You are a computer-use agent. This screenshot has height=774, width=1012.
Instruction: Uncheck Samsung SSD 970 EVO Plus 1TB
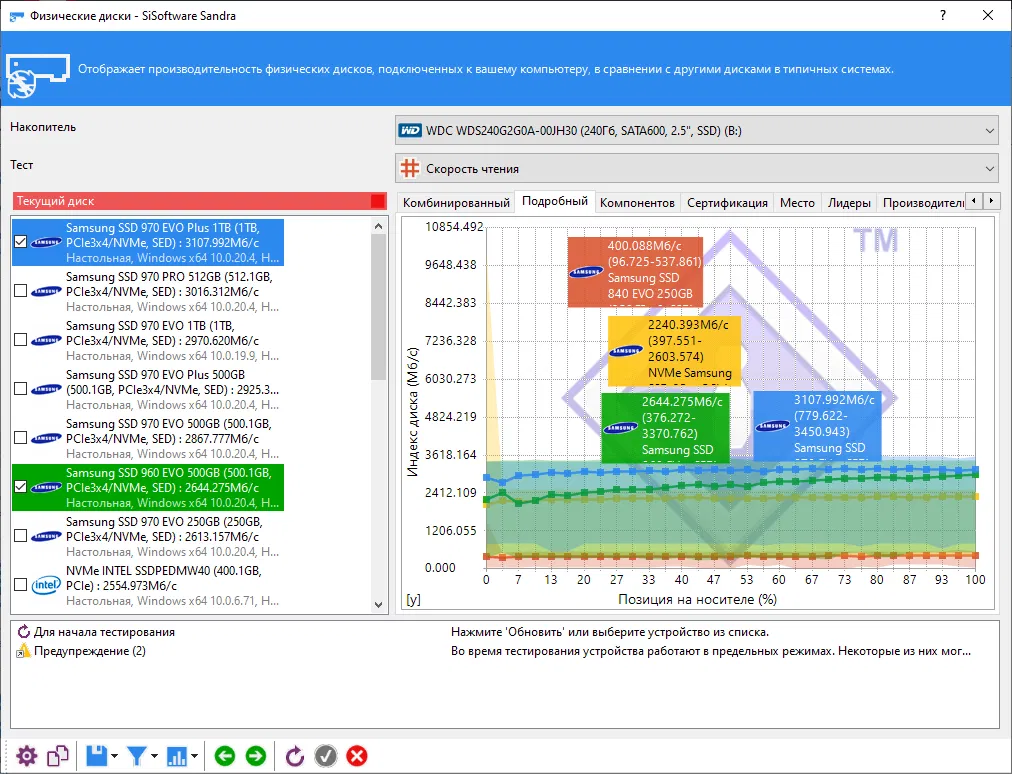tap(20, 241)
